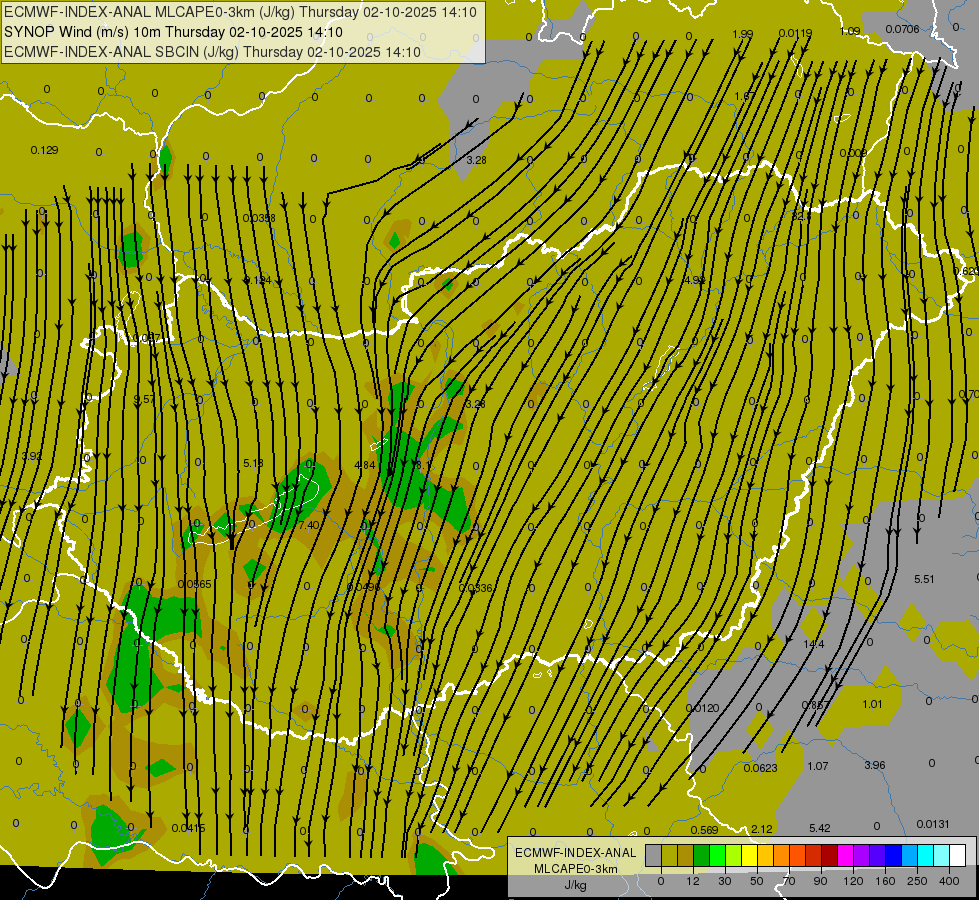Click the map value 0.0120
The image size is (979, 900).
tap(702, 708)
